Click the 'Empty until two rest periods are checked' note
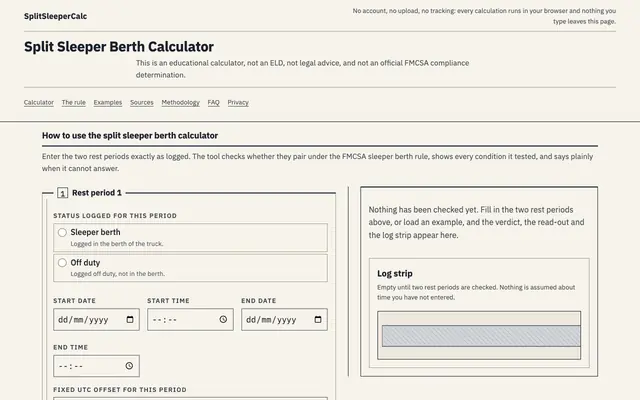This screenshot has width=640, height=400. [x=476, y=292]
